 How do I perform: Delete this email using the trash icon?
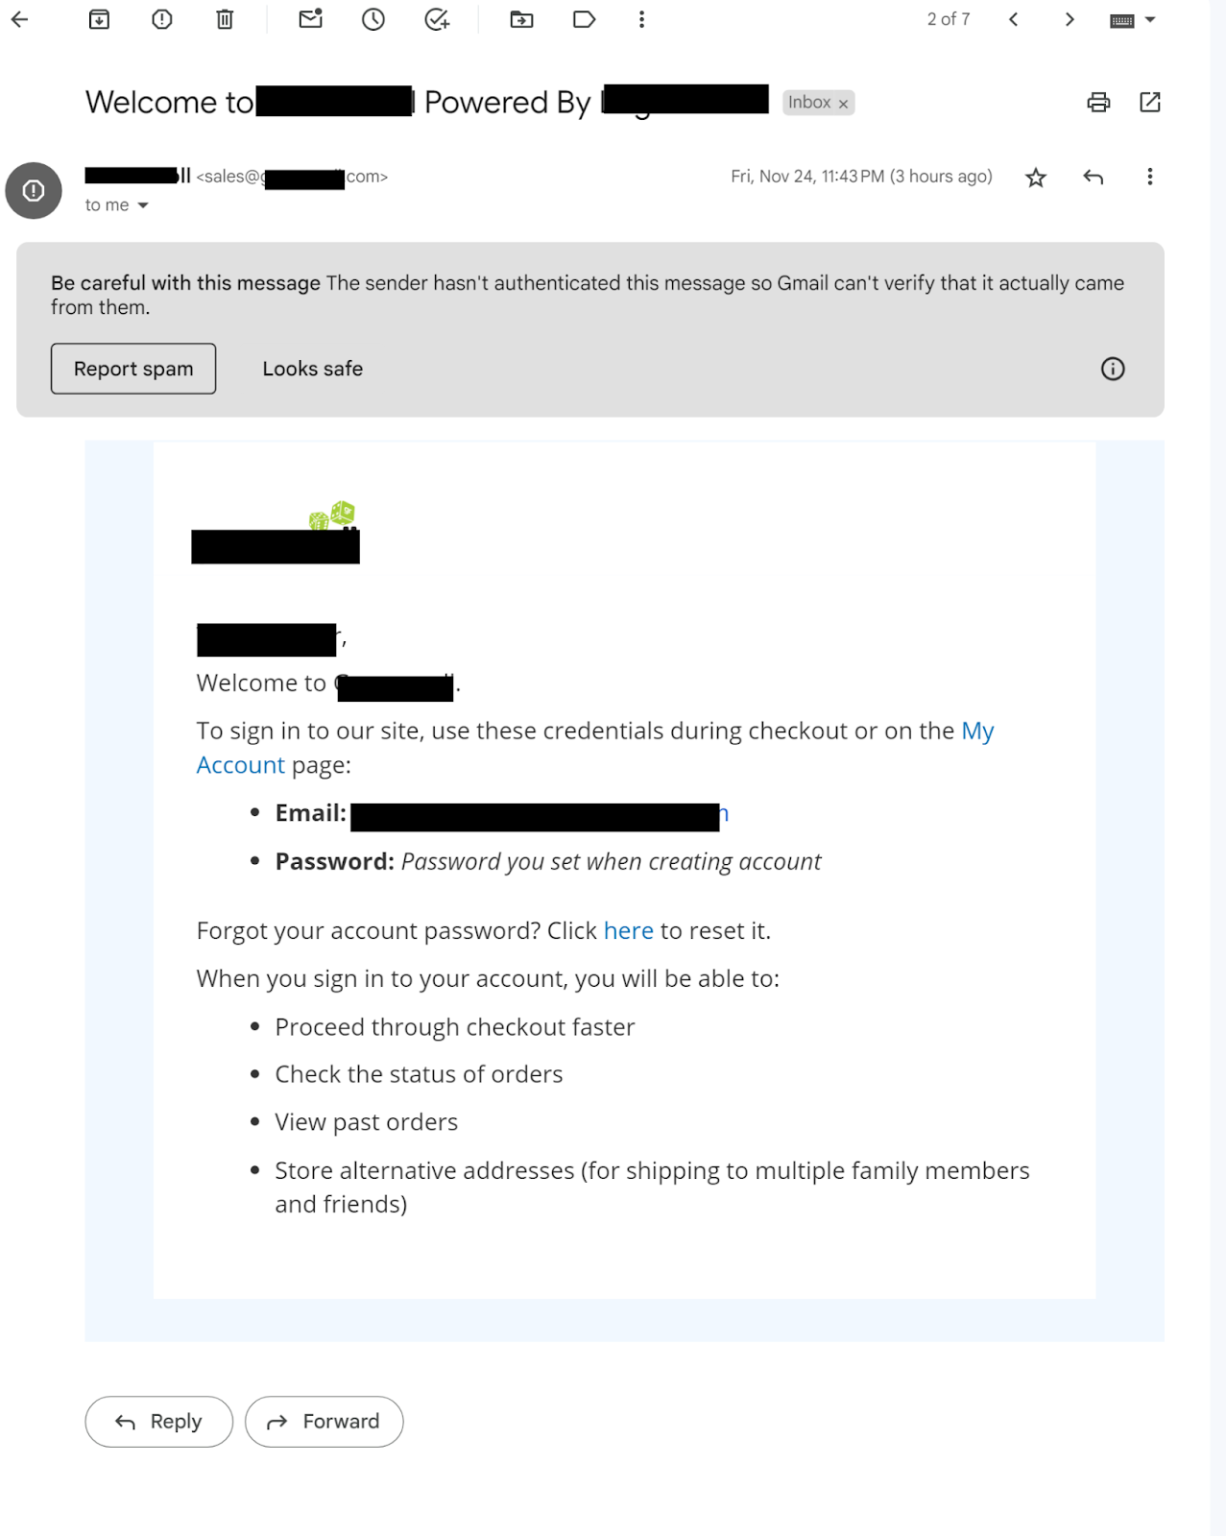(x=224, y=19)
